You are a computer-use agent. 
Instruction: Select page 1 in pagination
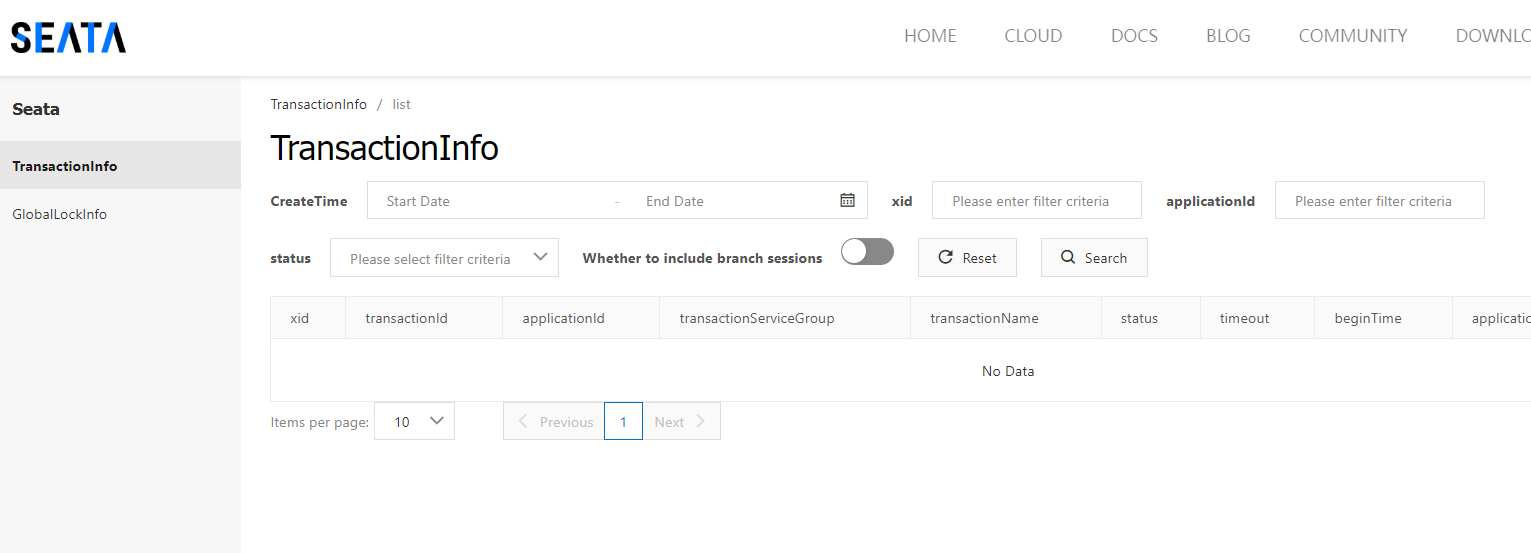[623, 421]
